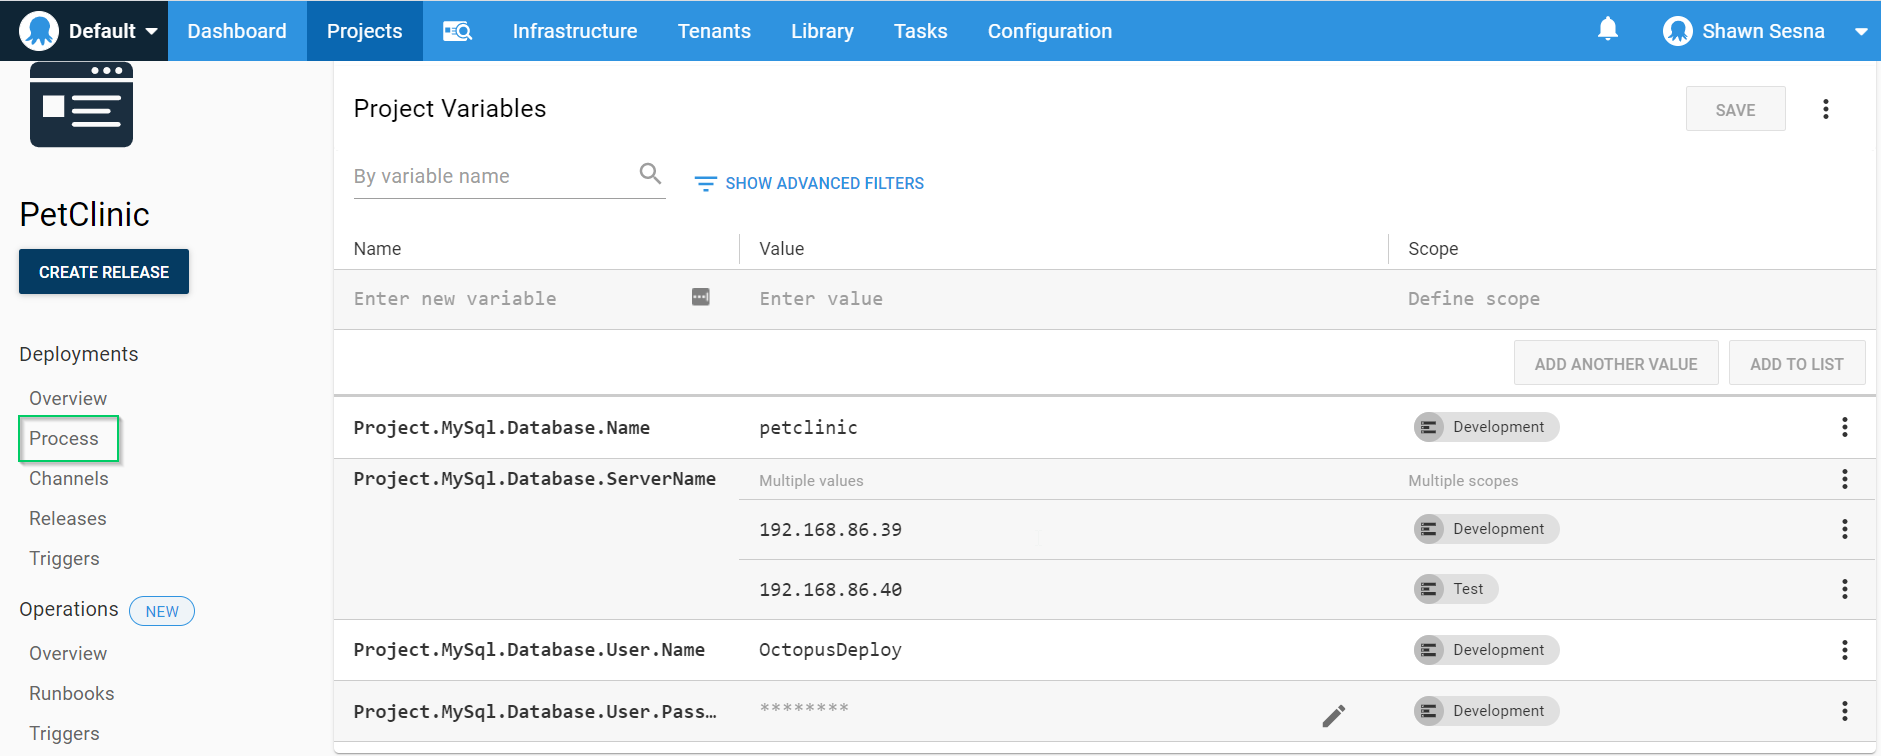Click the Test scope chip
The image size is (1881, 756).
click(1456, 589)
